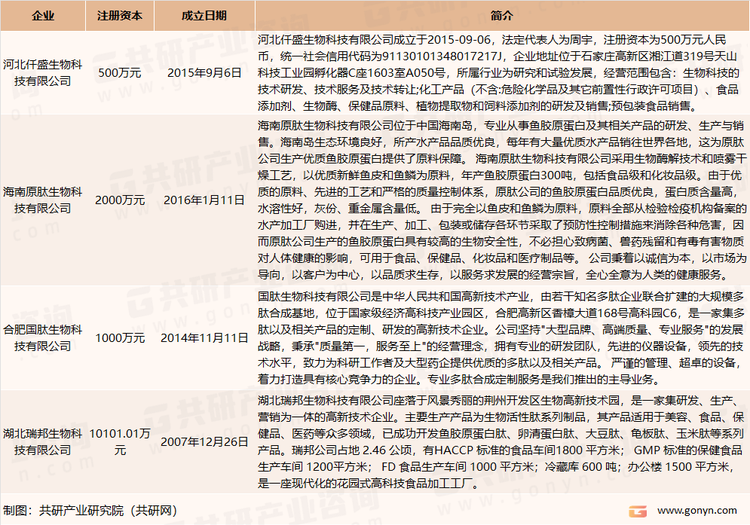The image size is (750, 525).
Task: Select the 10101.01万元 registered capital cell
Action: point(120,441)
